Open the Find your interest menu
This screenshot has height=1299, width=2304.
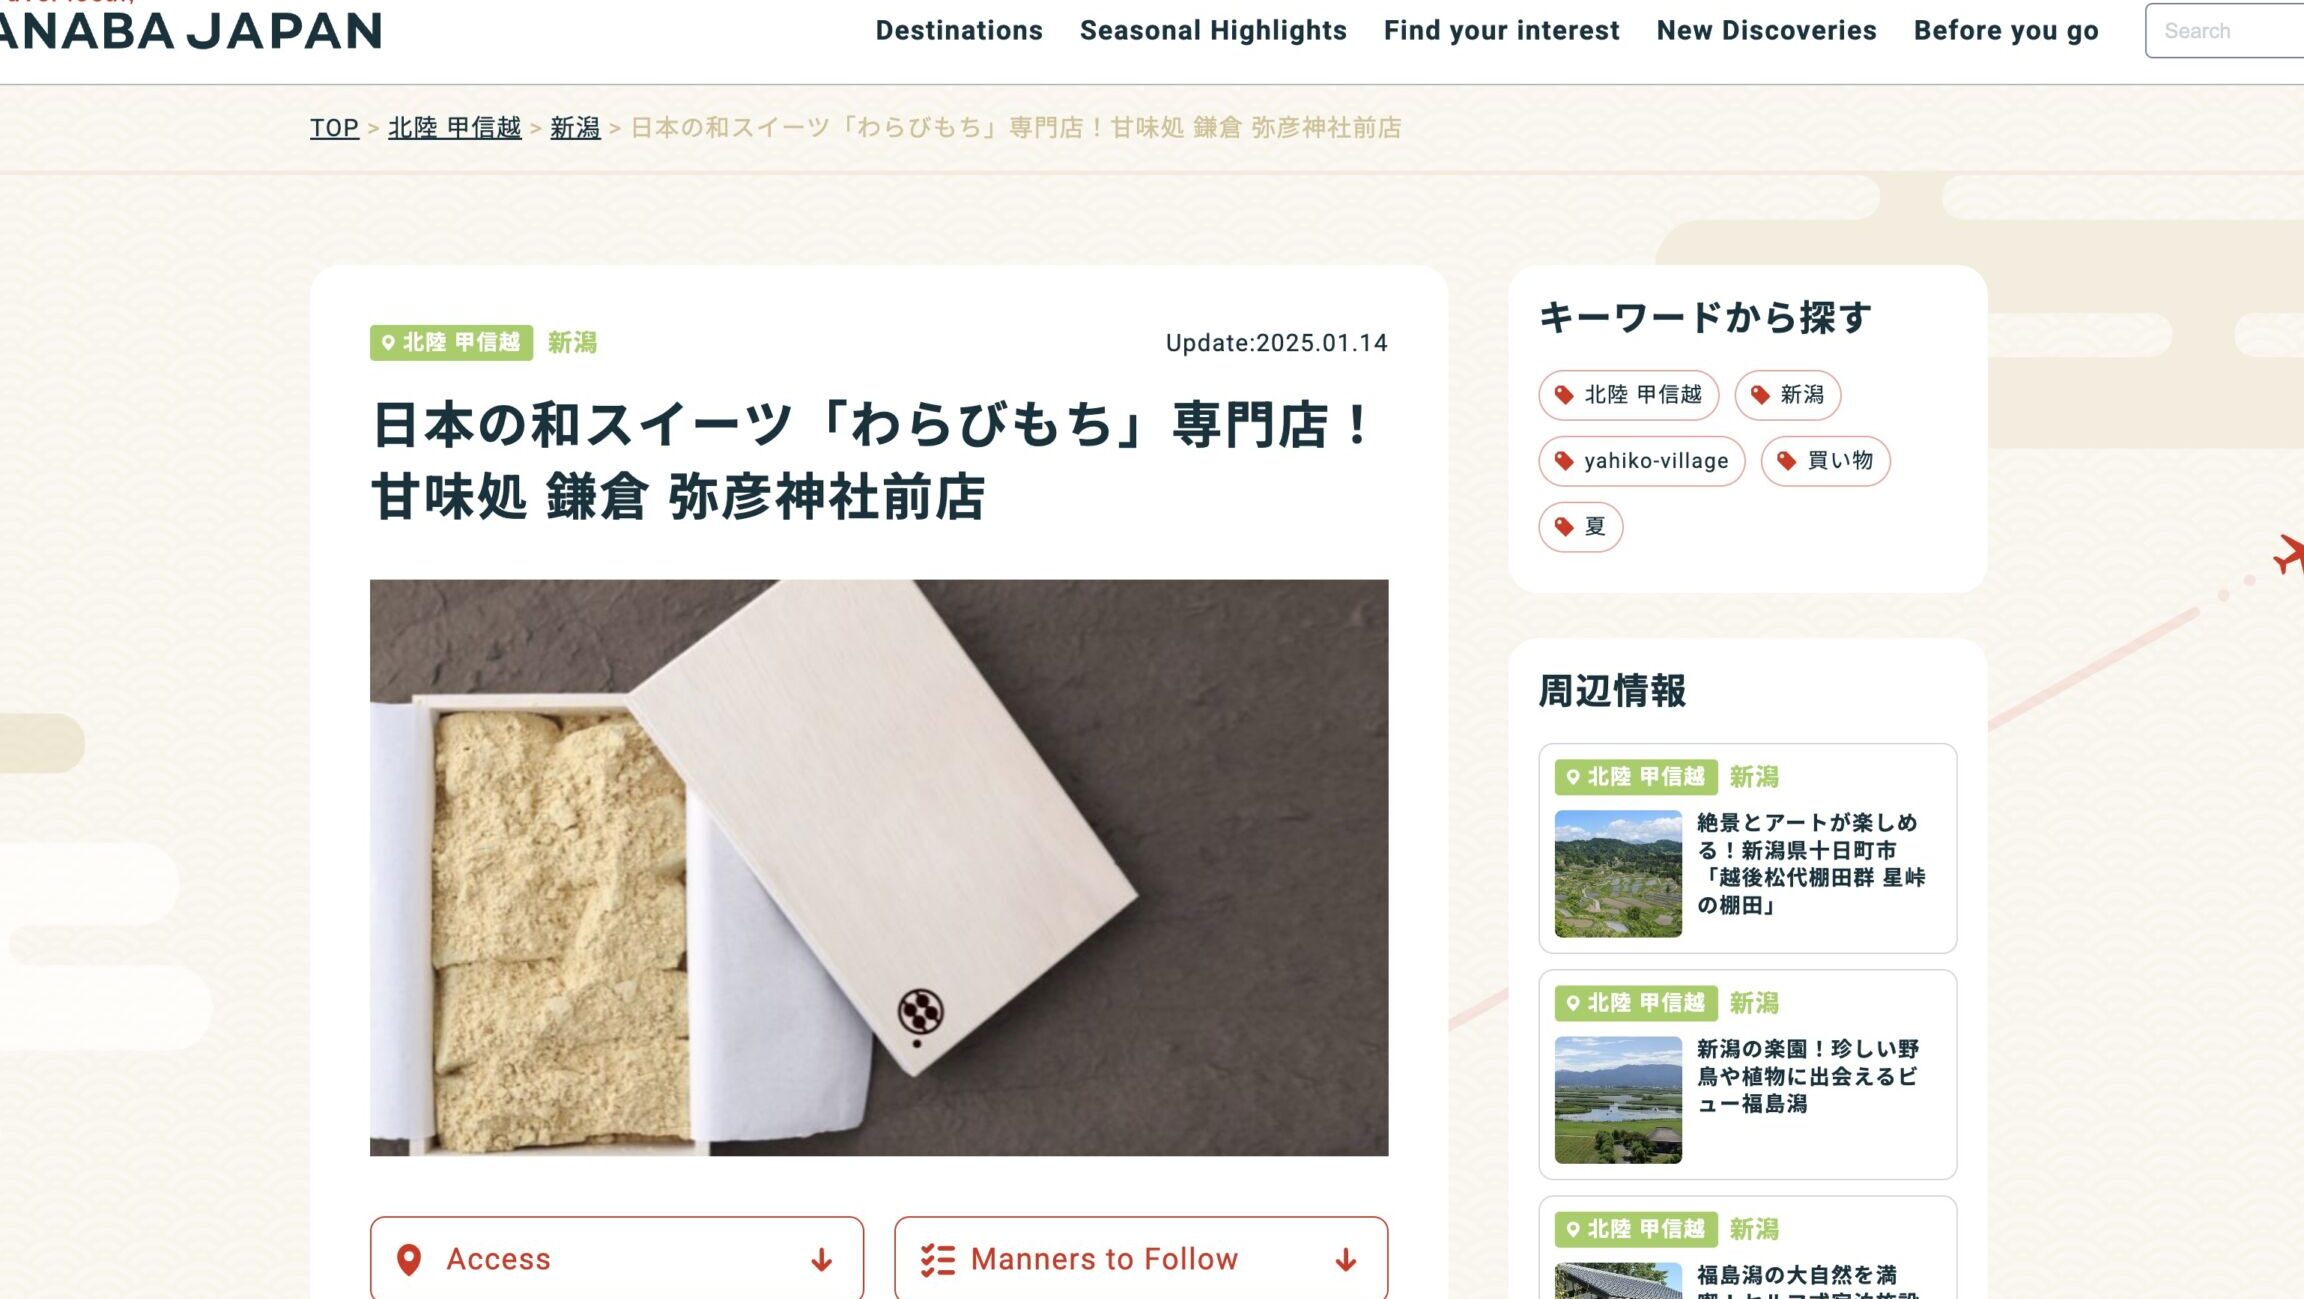1501,31
